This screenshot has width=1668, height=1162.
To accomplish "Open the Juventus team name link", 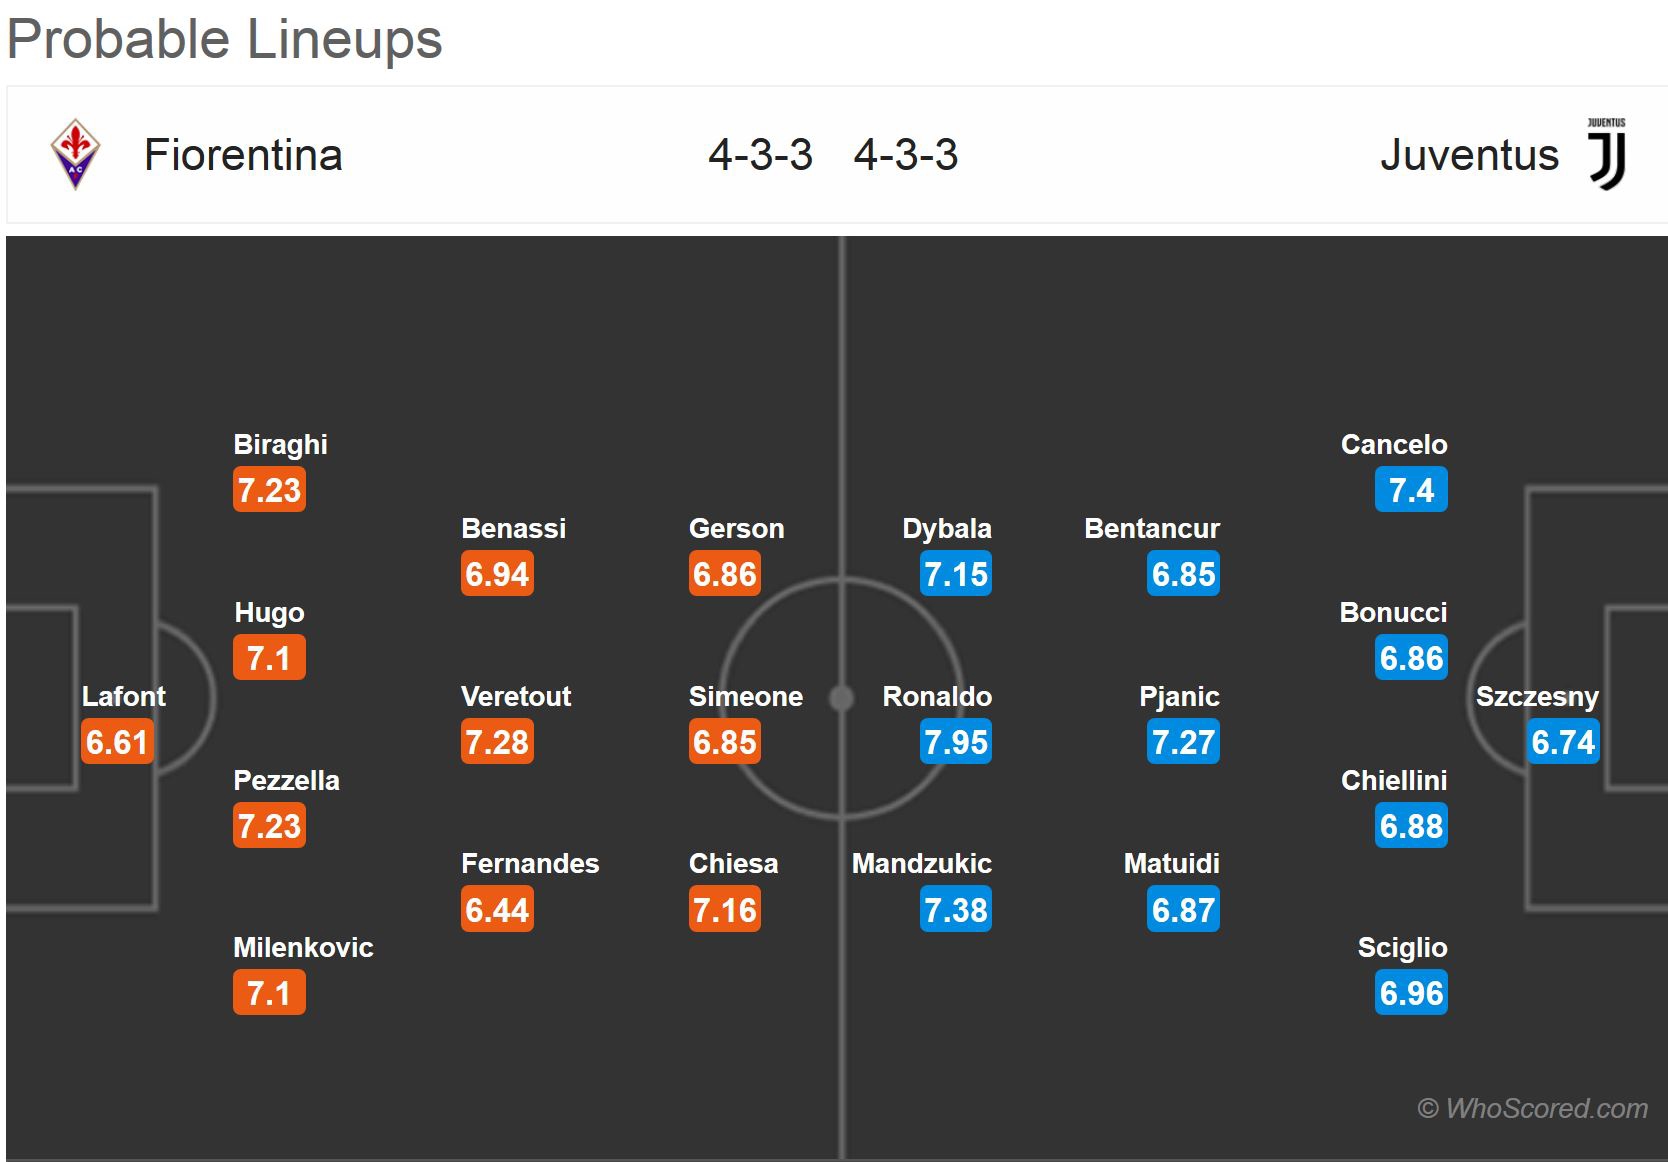I will 1469,155.
